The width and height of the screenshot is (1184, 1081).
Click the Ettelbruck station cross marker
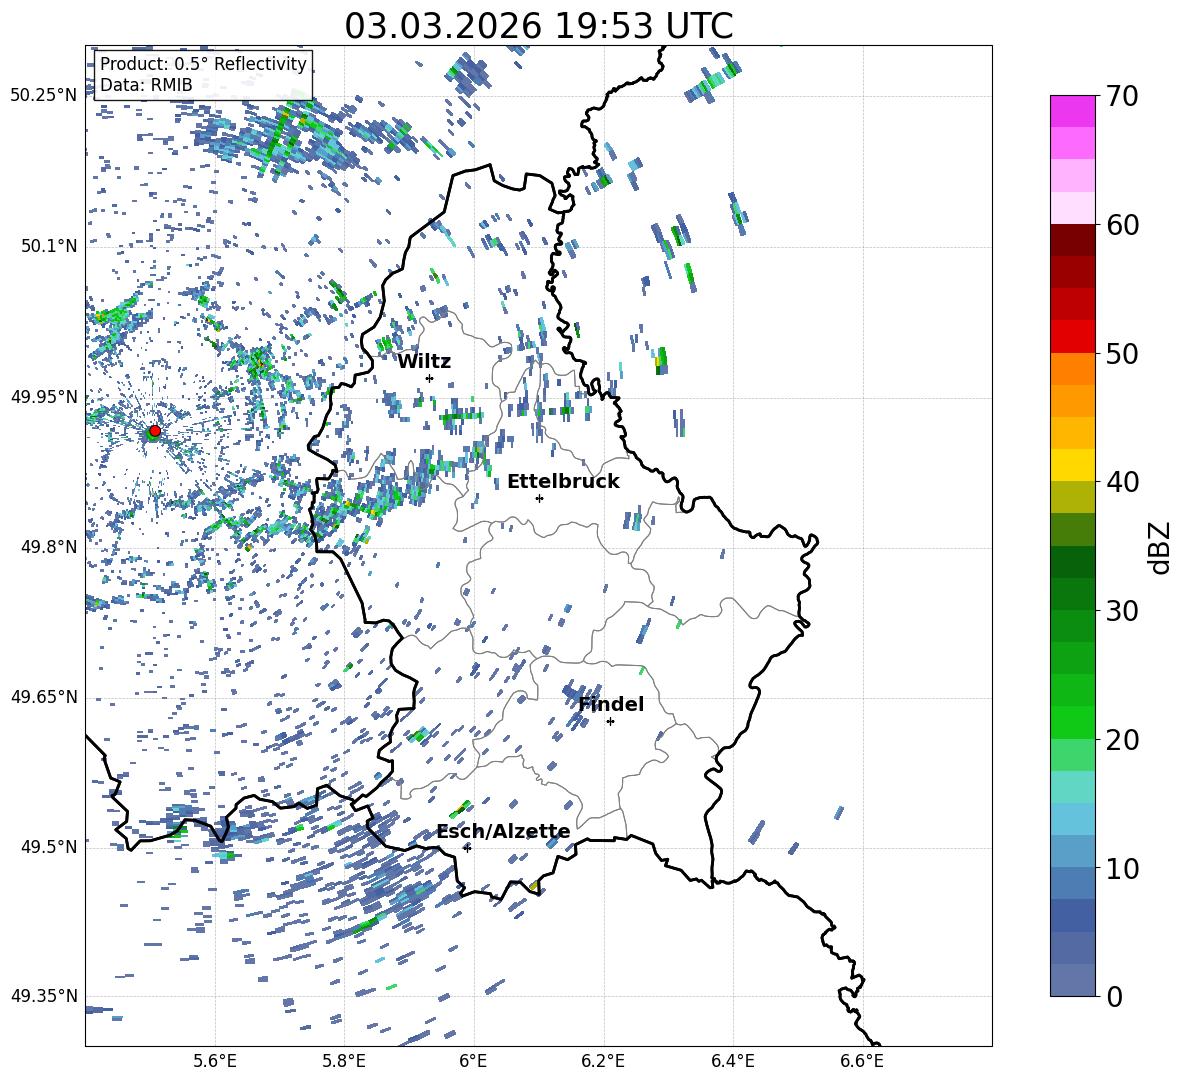click(x=539, y=498)
